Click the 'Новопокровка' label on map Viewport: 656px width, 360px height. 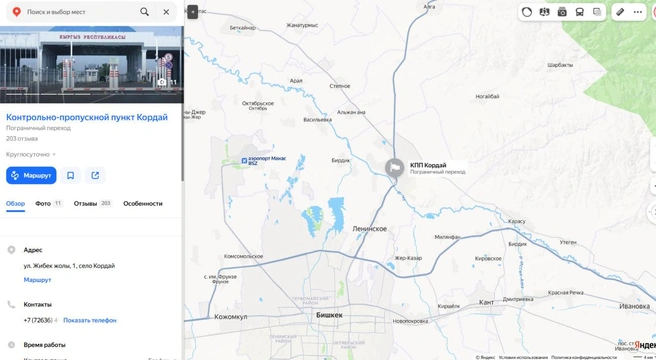click(x=410, y=321)
